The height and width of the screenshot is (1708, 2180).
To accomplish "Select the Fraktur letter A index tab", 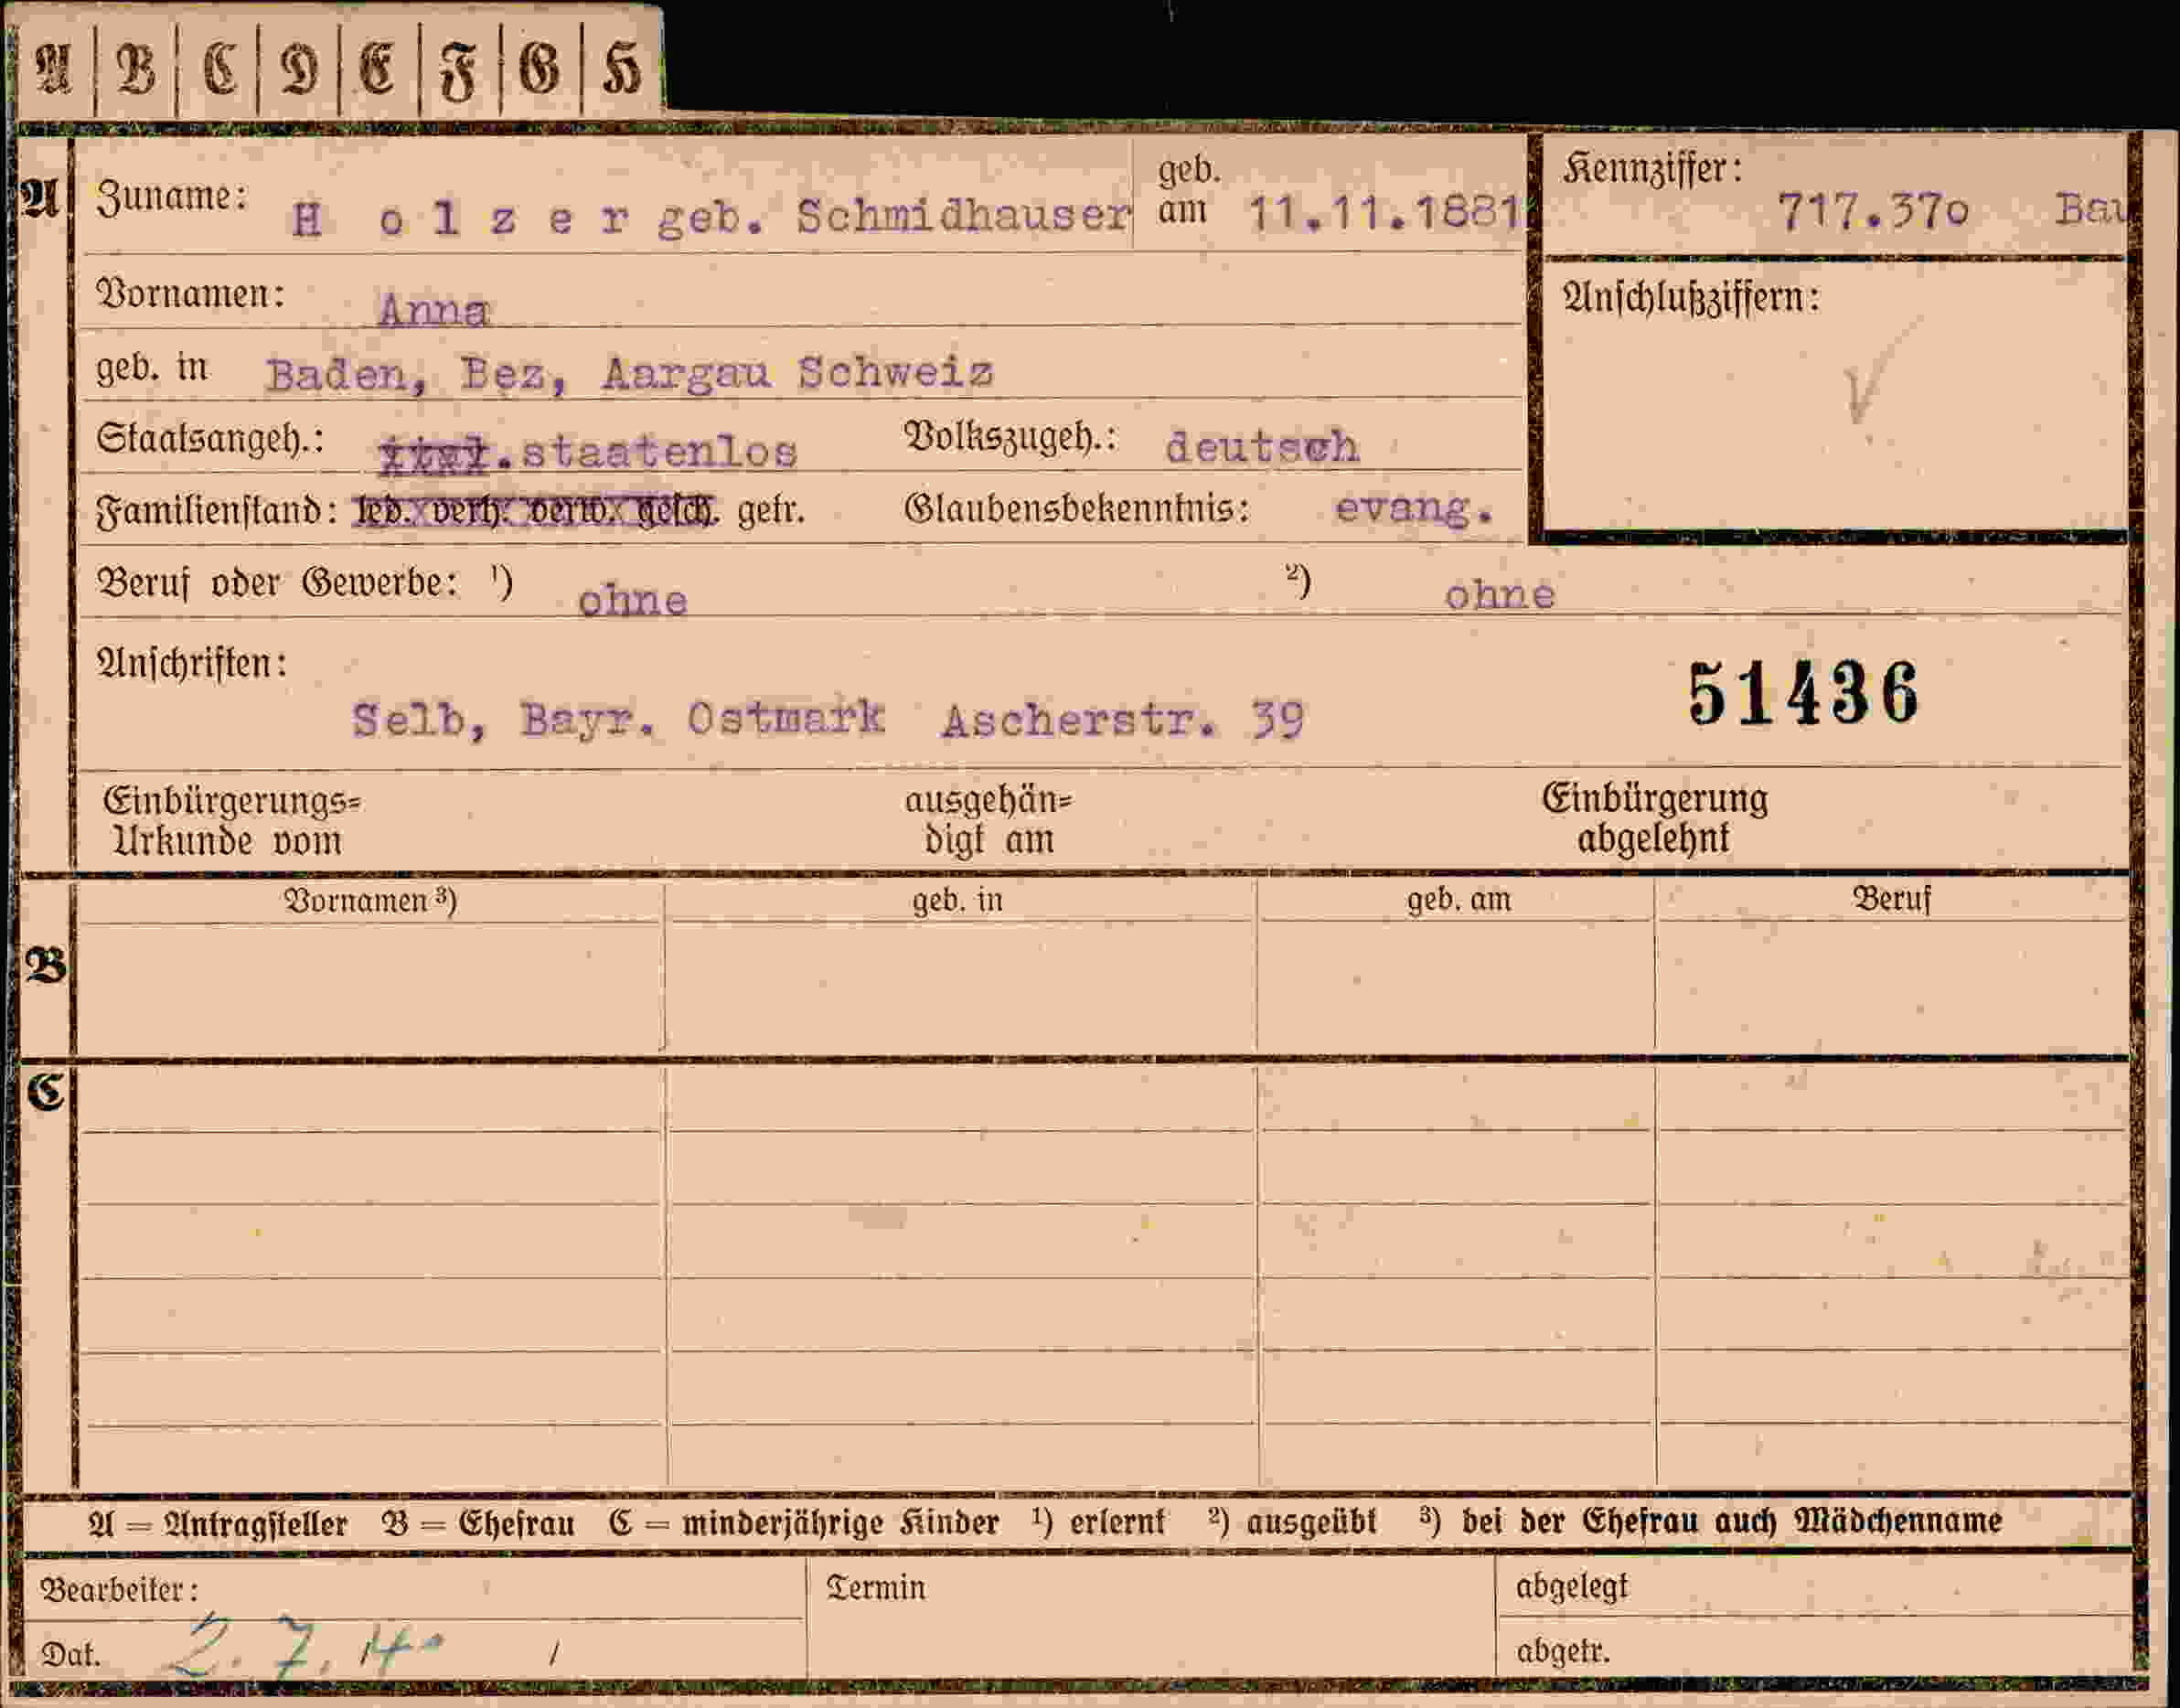I will (55, 68).
